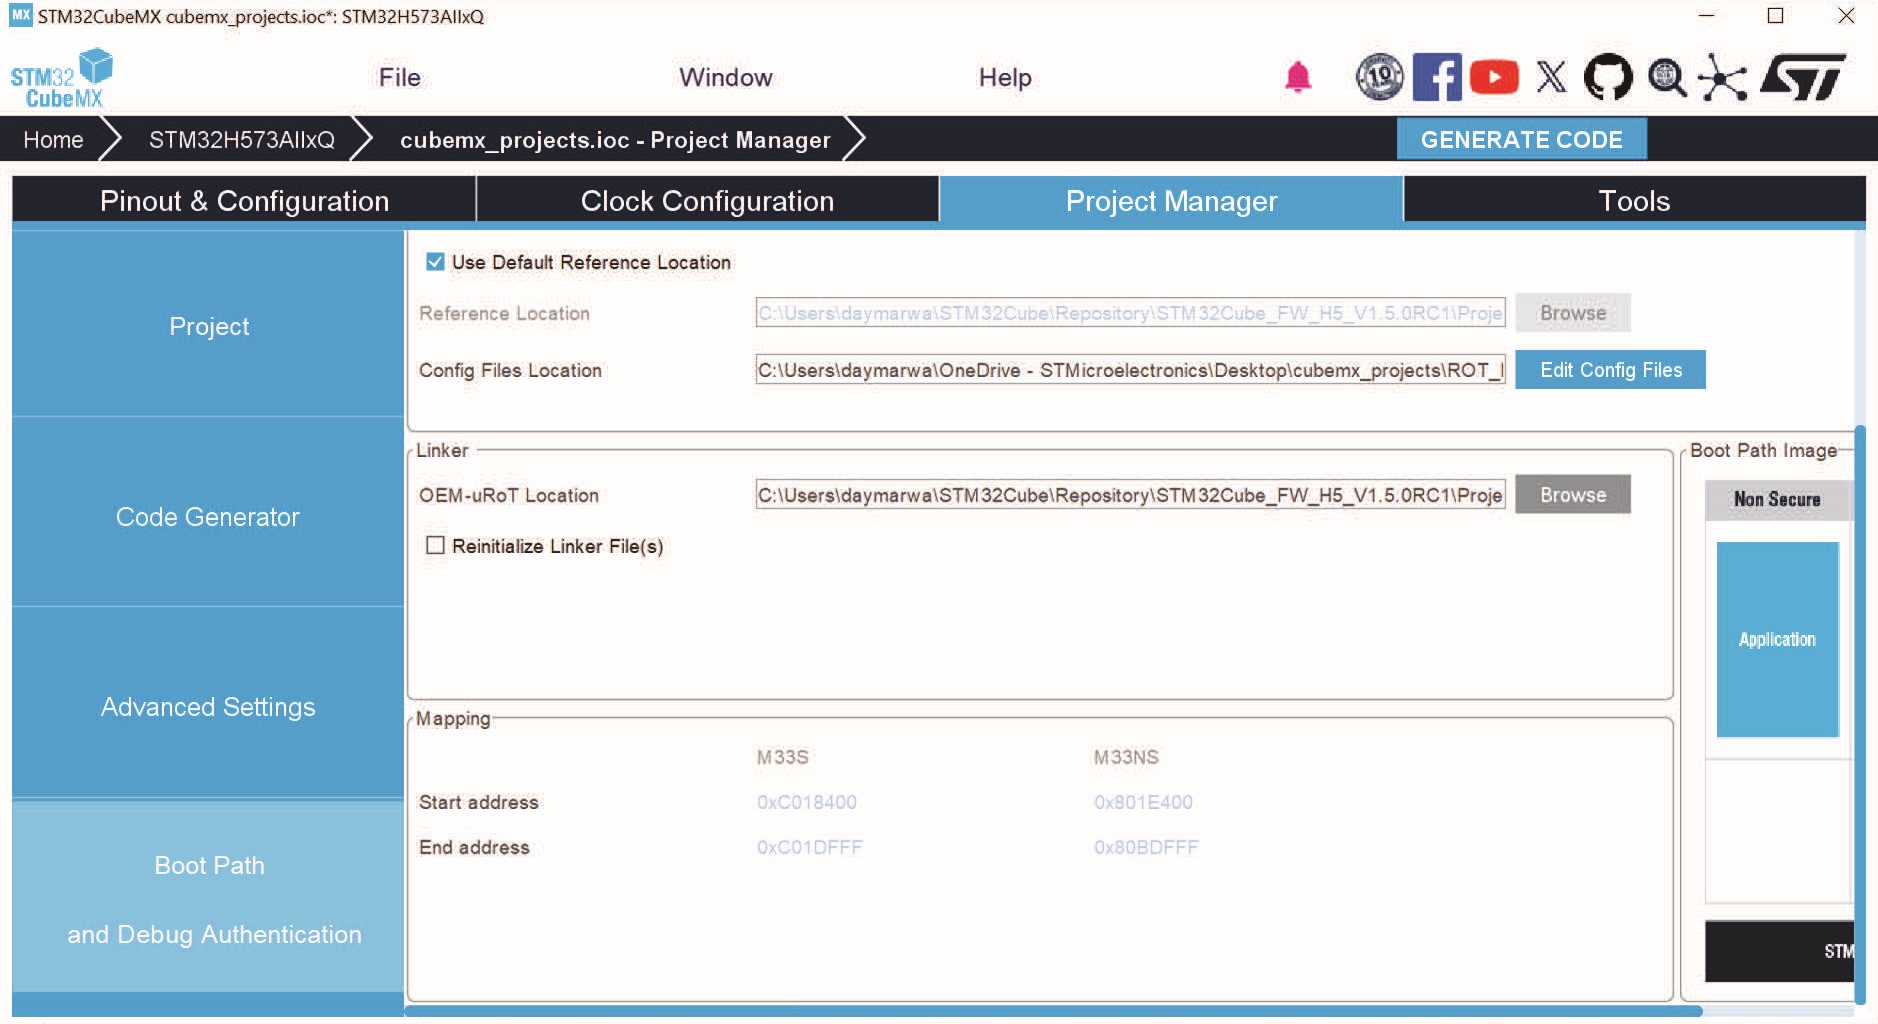Viewport: 1878px width, 1024px height.
Task: Click the Edit Config Files button
Action: 1610,370
